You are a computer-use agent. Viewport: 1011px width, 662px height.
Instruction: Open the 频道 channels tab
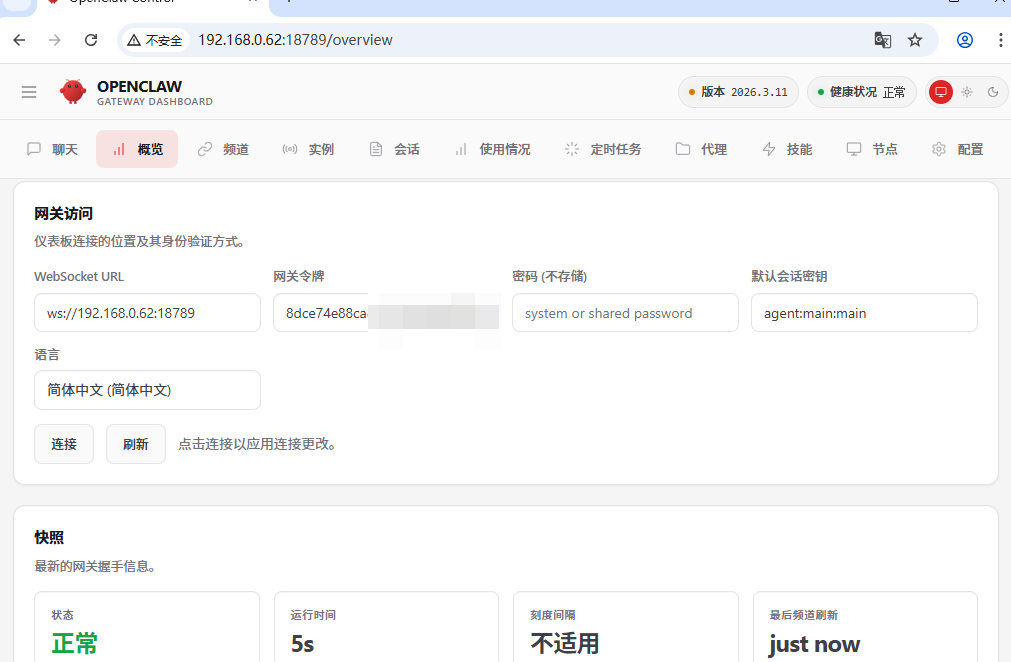pos(223,150)
